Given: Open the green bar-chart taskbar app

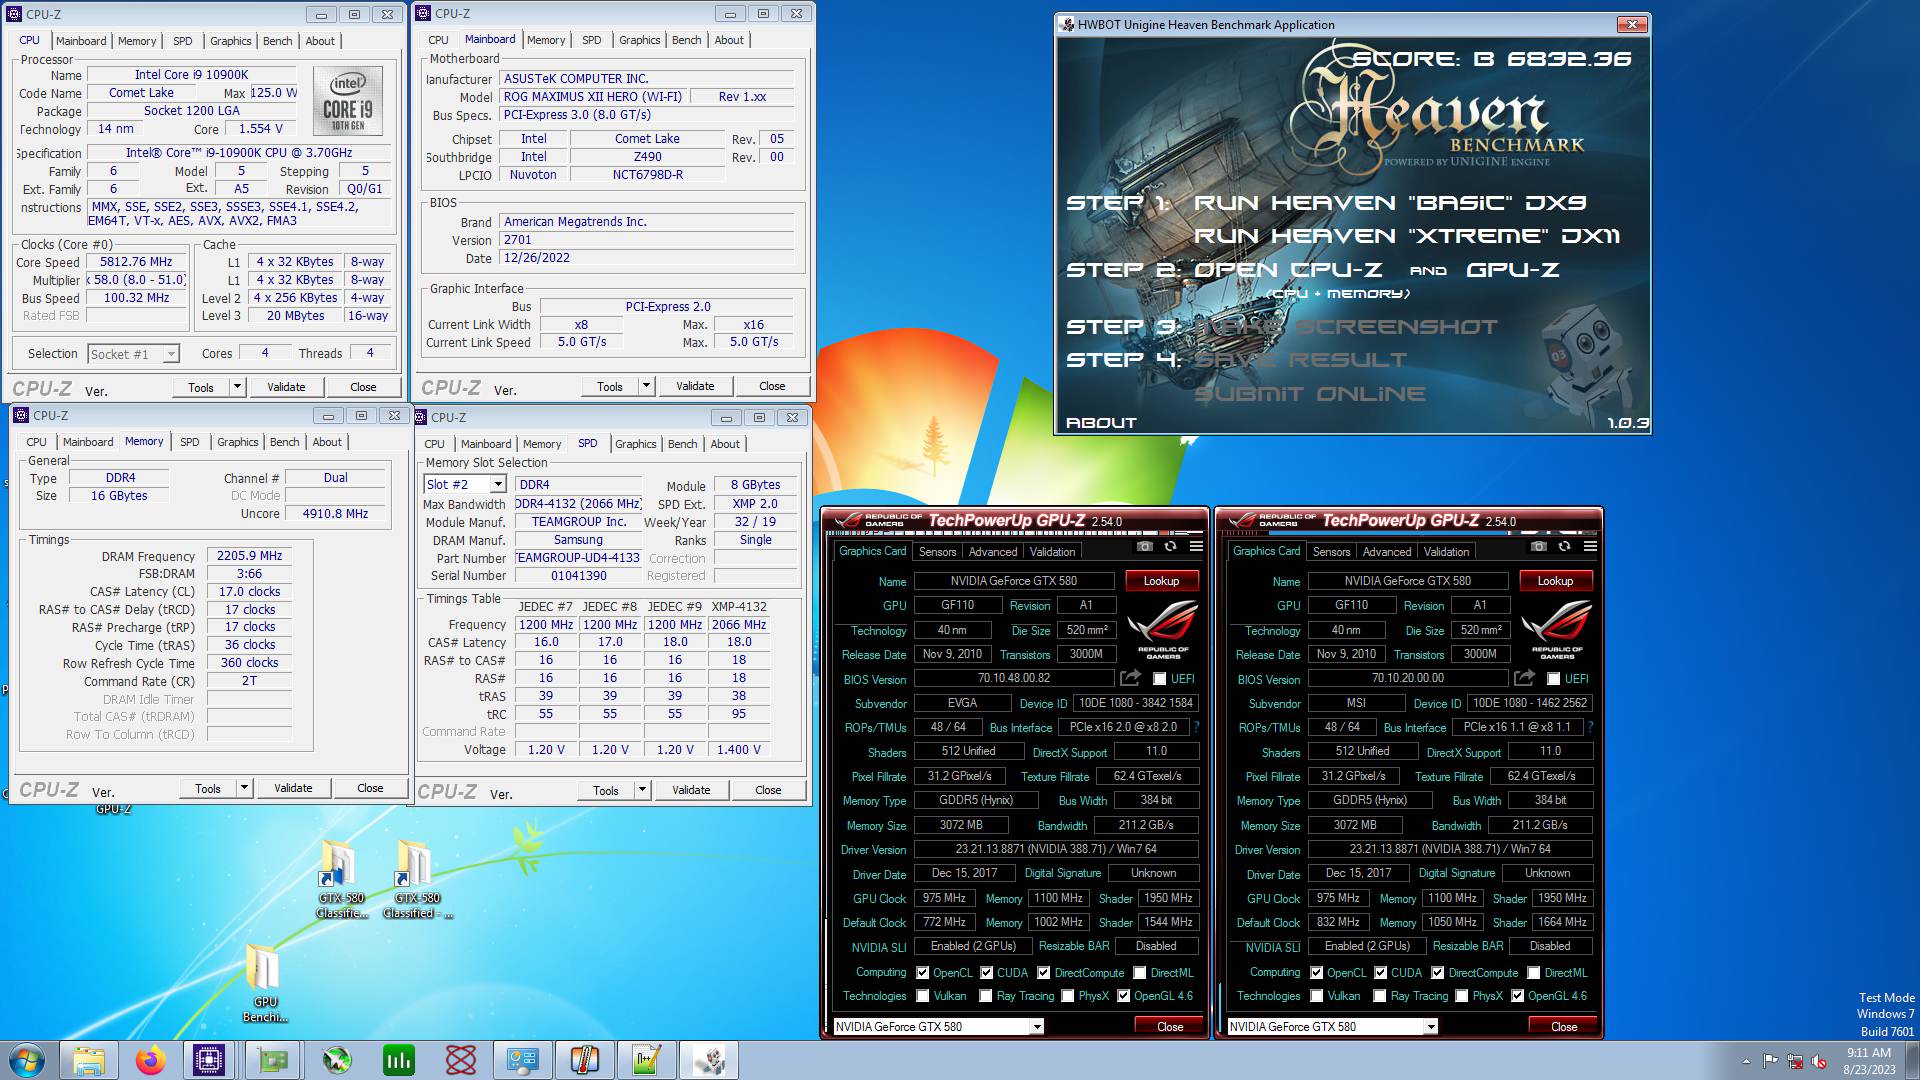Looking at the screenshot, I should tap(399, 1060).
